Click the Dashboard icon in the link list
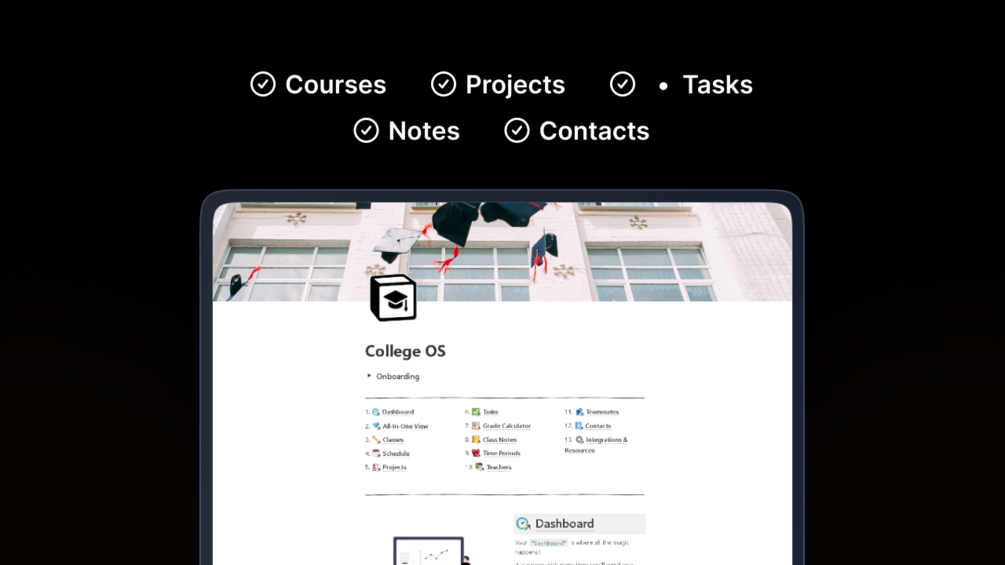This screenshot has height=565, width=1005. (x=376, y=412)
